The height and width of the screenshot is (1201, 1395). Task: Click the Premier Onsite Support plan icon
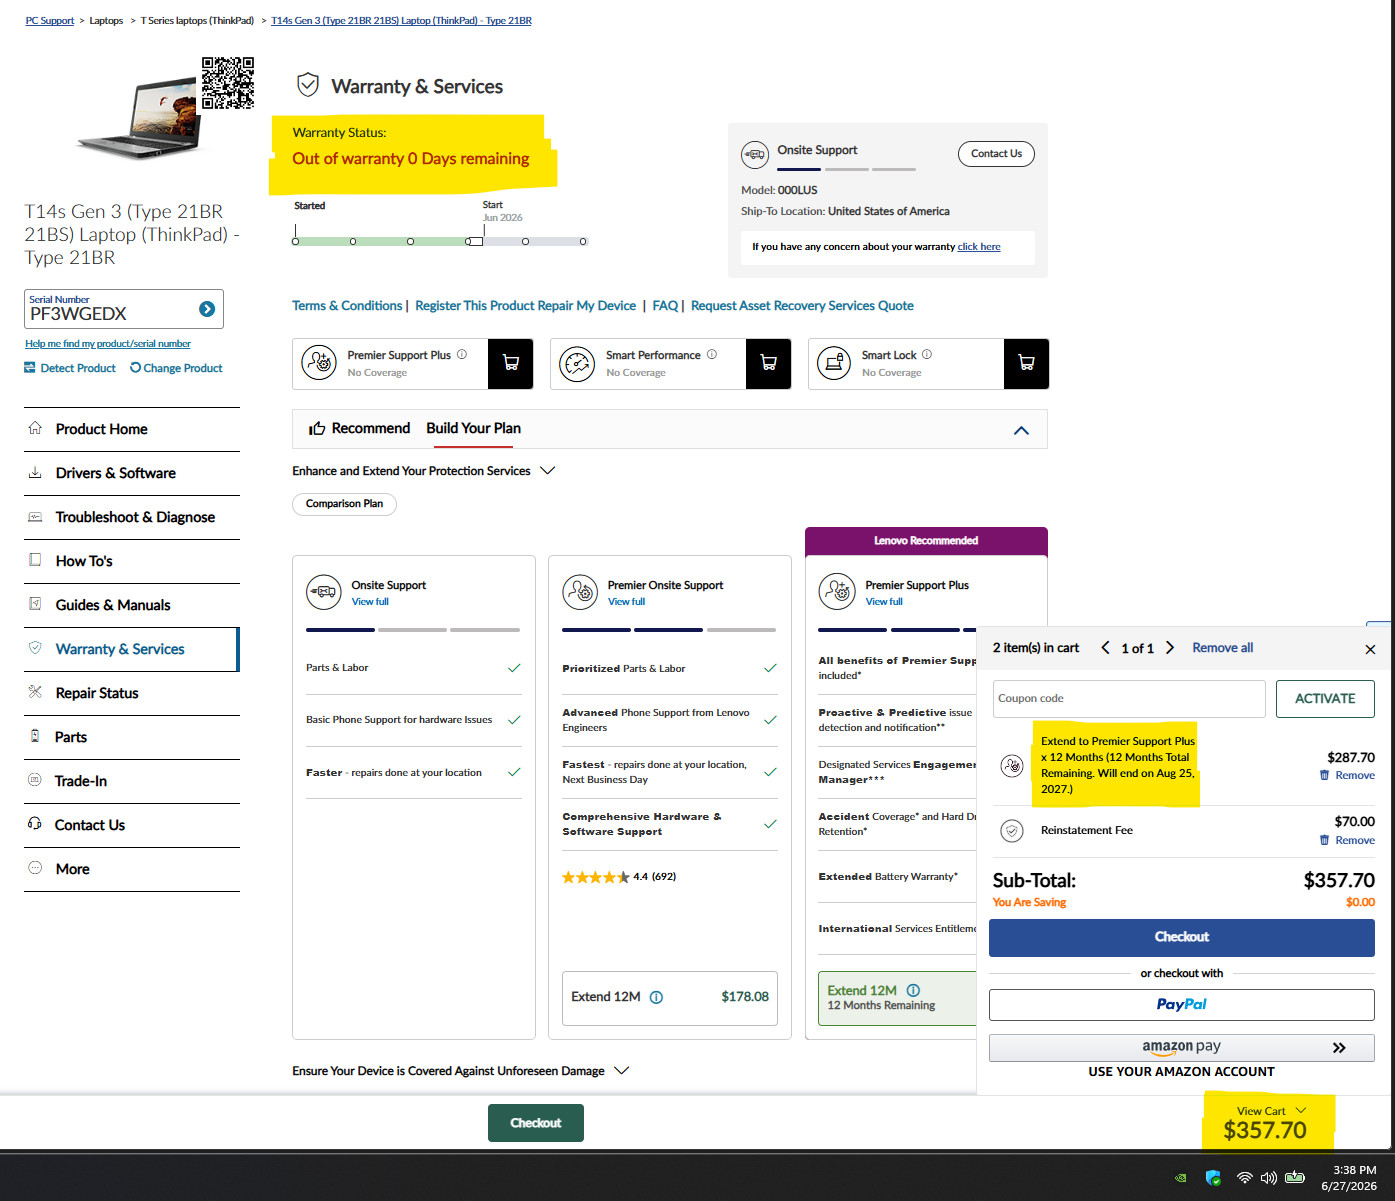click(580, 592)
